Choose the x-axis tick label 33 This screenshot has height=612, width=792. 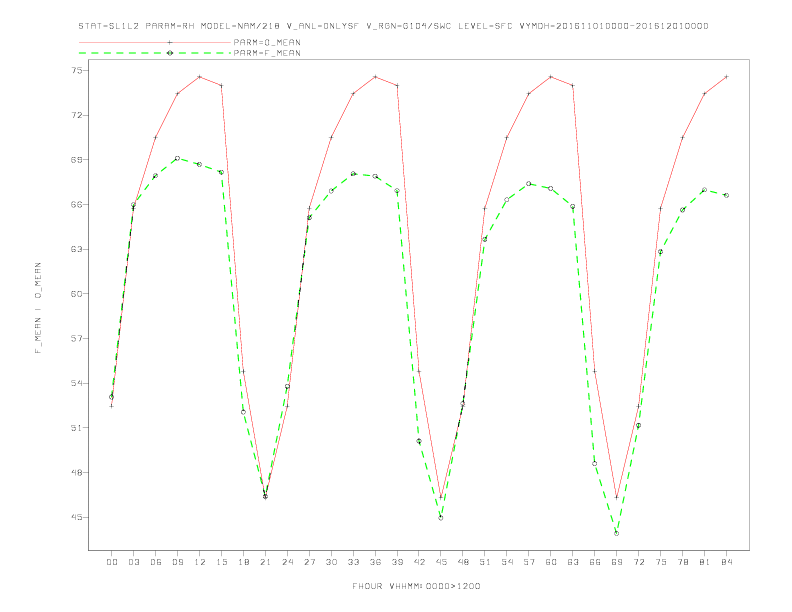(354, 562)
